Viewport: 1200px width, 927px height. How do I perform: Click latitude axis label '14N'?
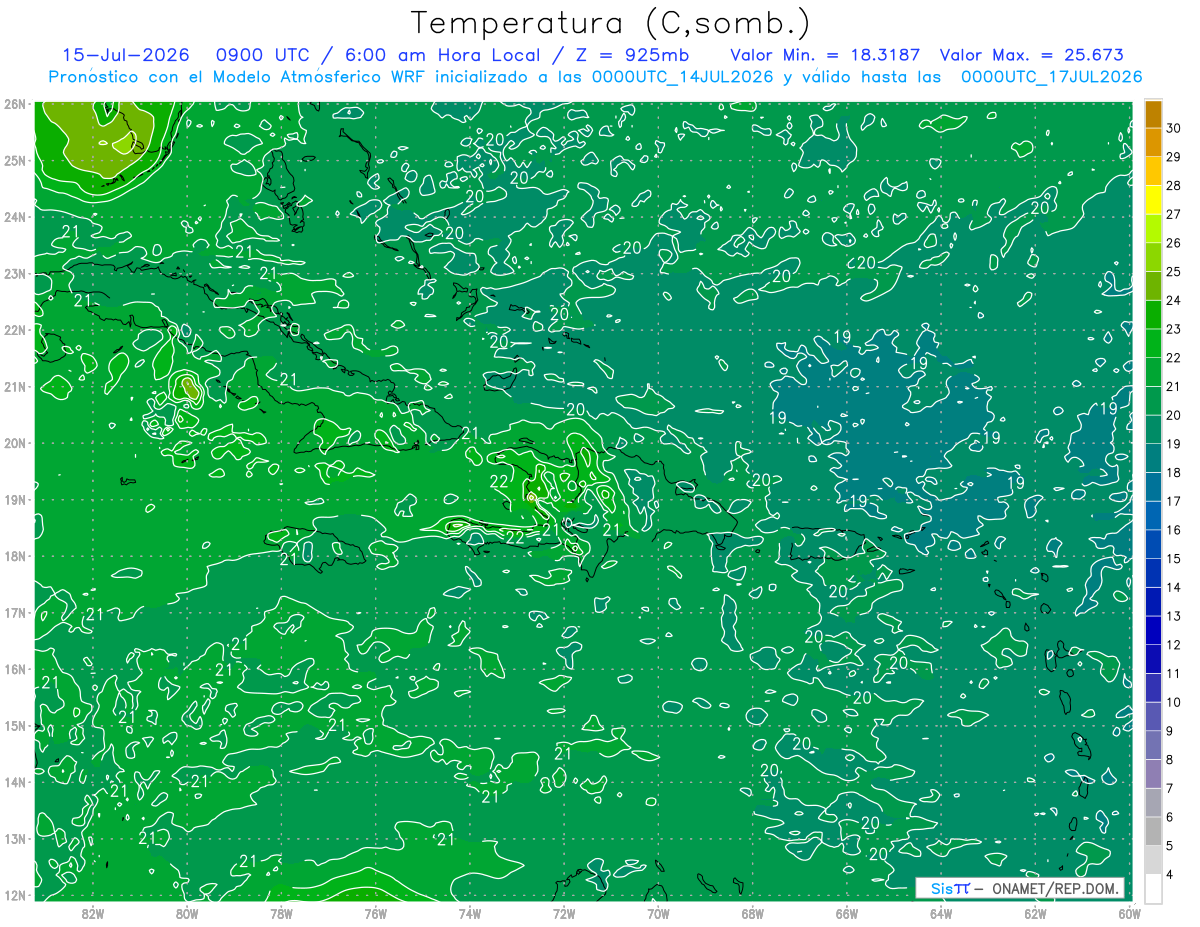click(x=15, y=782)
